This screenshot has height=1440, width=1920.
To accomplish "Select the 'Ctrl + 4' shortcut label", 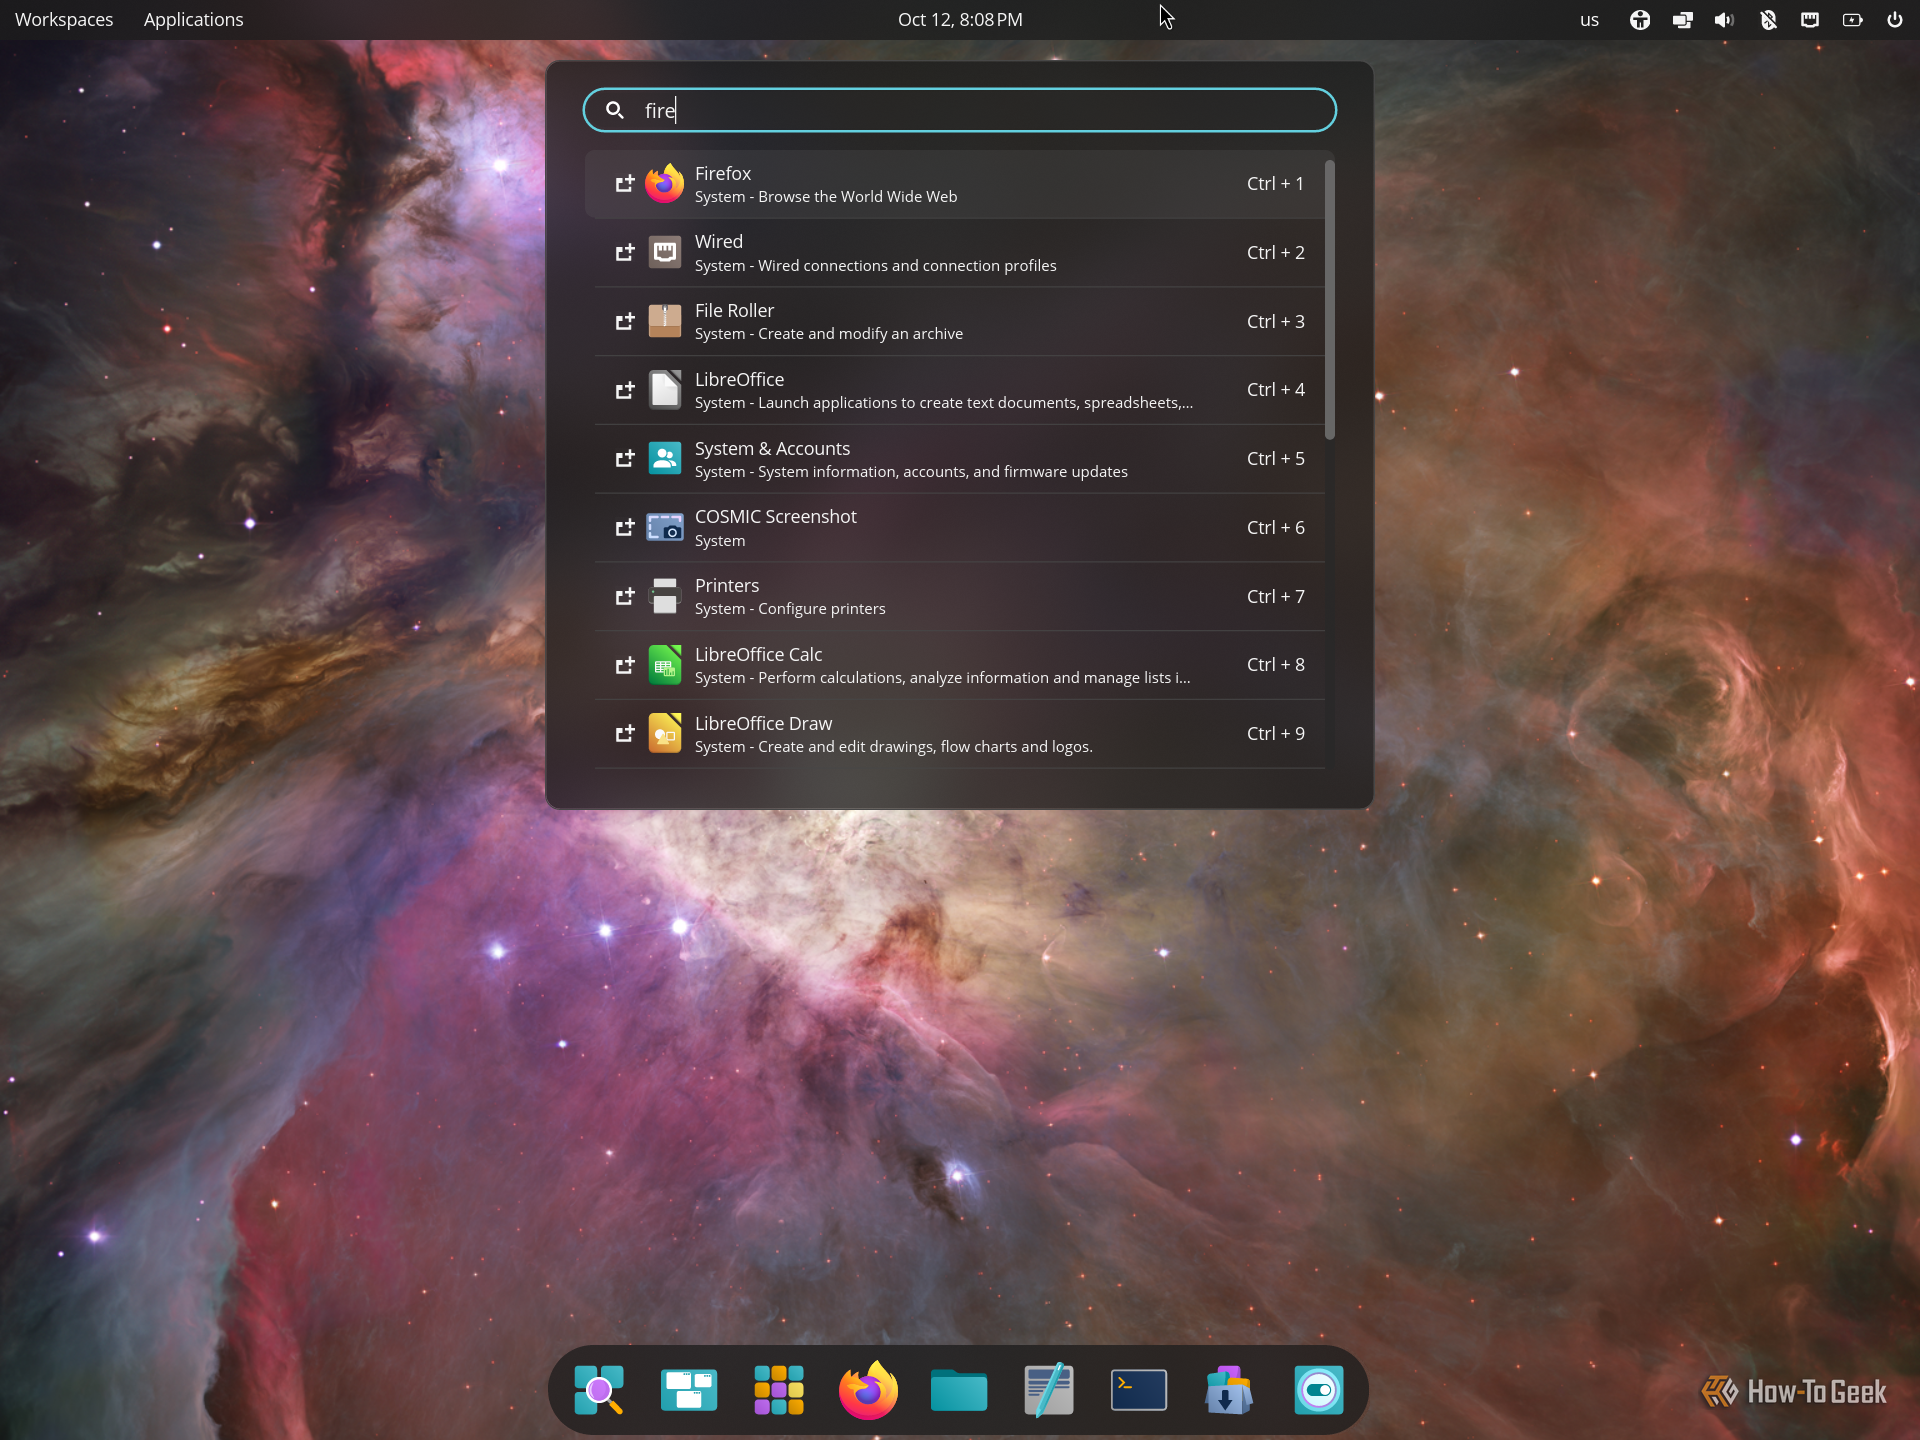I will pyautogui.click(x=1275, y=390).
